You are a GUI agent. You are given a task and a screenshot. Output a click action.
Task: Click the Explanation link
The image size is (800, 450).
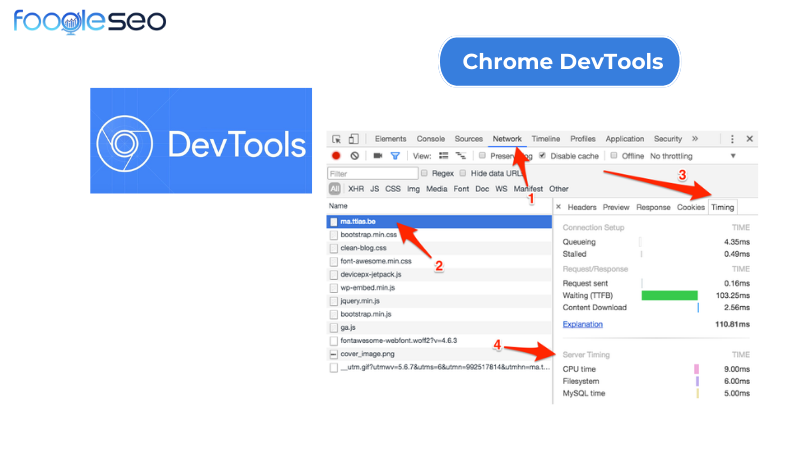coord(582,324)
